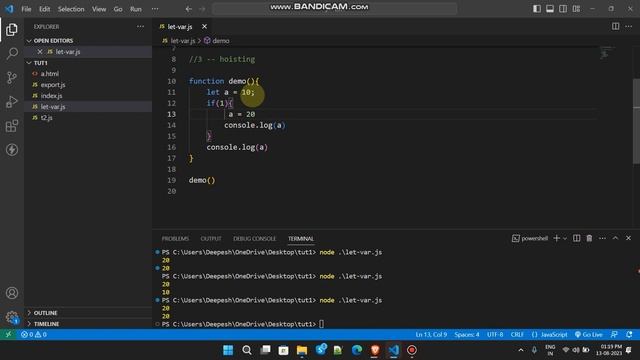Expand the Outline section
This screenshot has height=360, width=640.
(x=88, y=313)
